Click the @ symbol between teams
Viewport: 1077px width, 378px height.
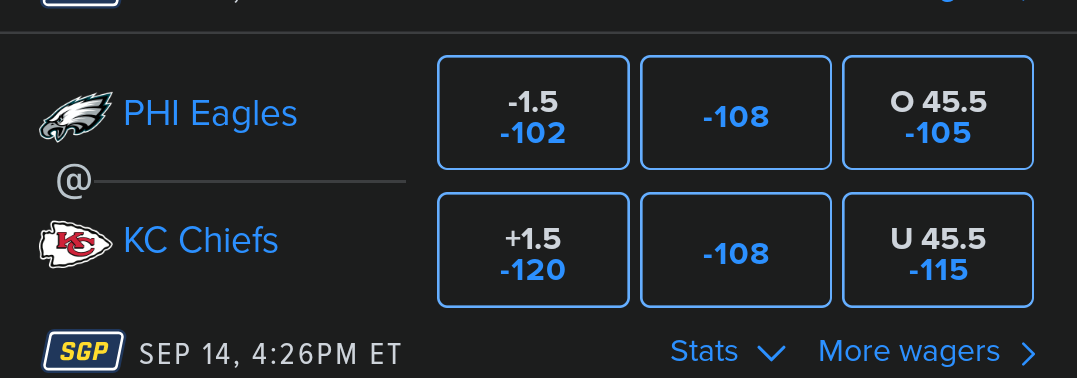click(73, 181)
